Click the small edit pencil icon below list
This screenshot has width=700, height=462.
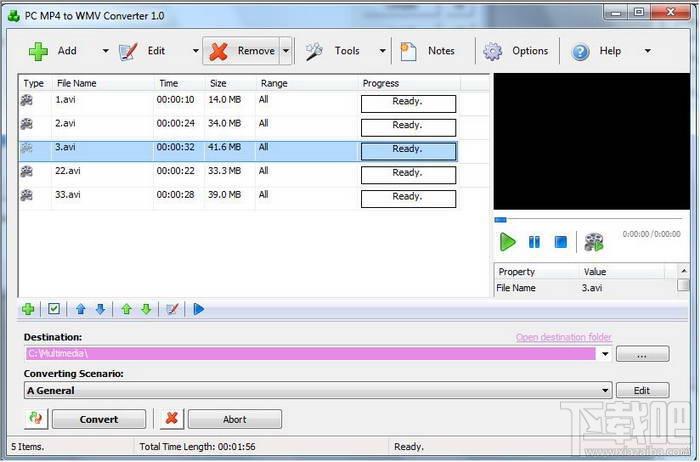click(x=172, y=309)
